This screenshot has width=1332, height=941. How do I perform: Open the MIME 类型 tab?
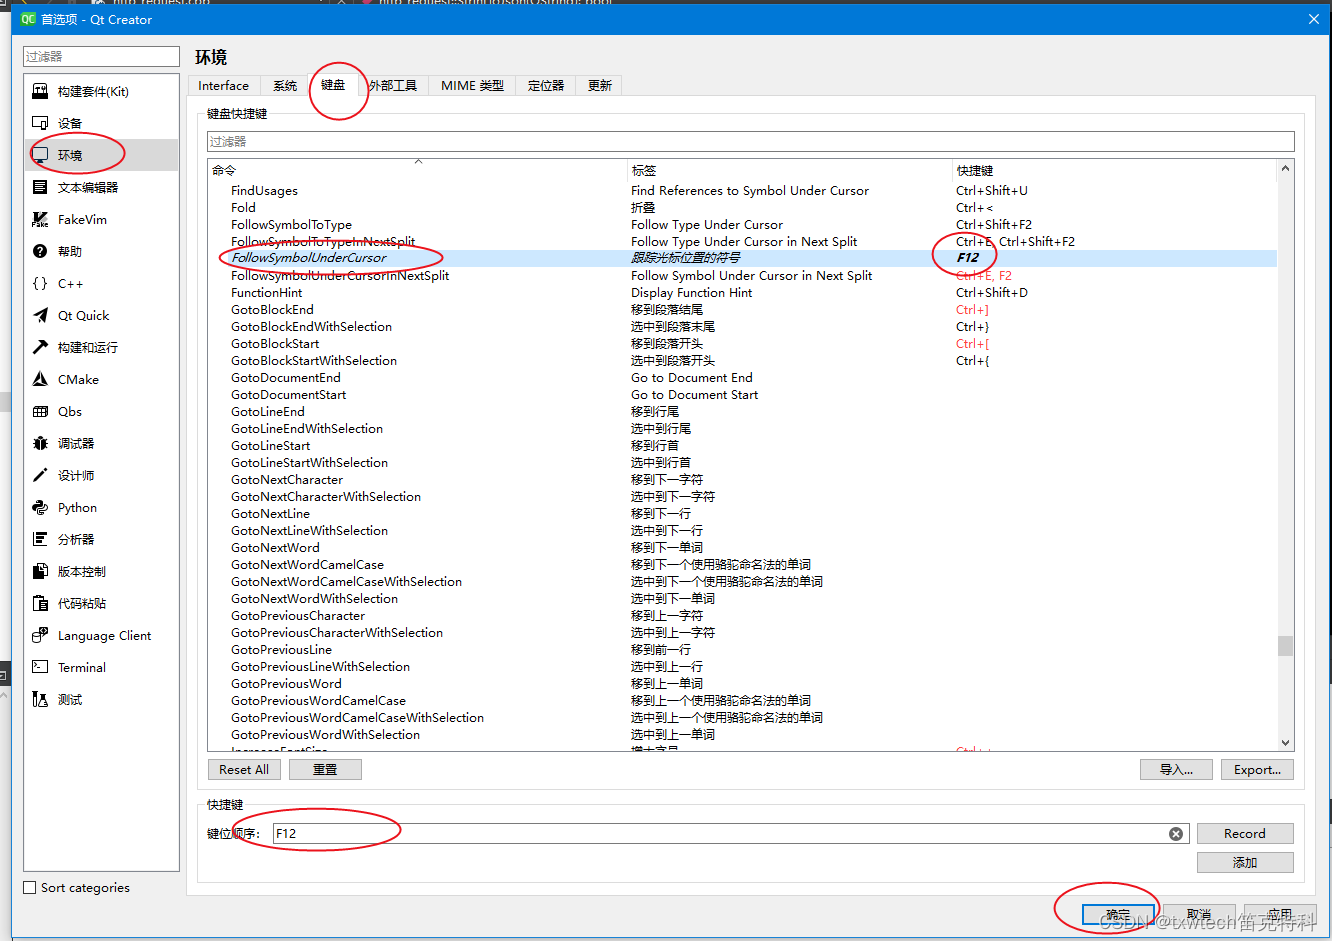tap(471, 85)
